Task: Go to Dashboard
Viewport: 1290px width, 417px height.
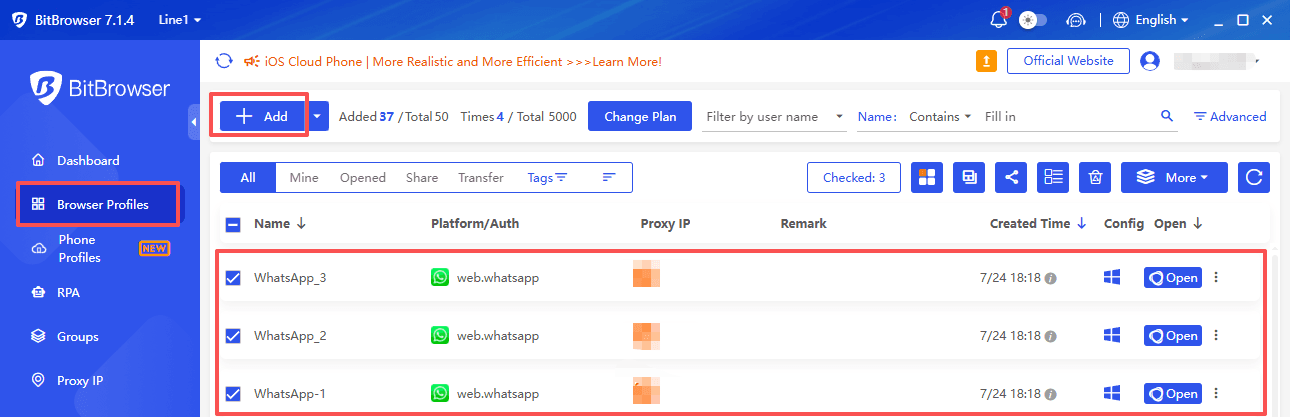Action: pos(88,160)
